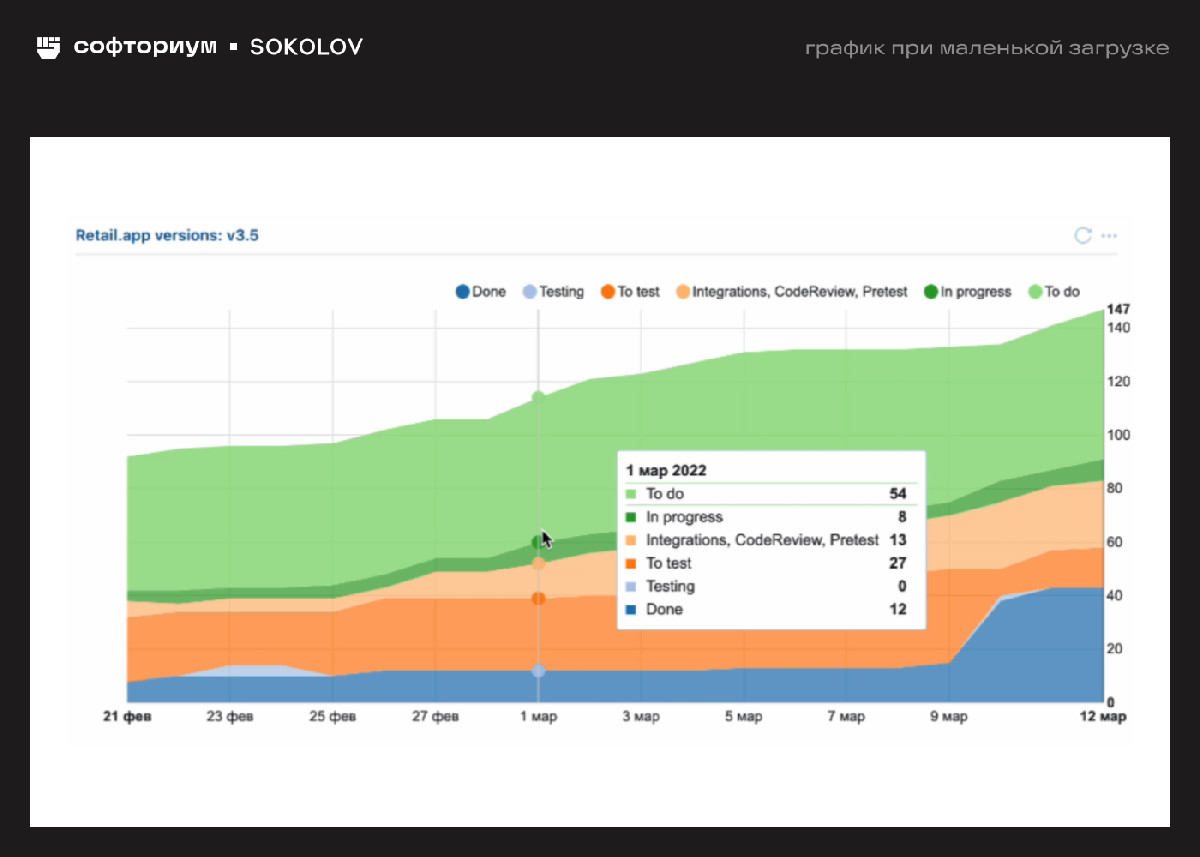1200x857 pixels.
Task: Click the In progress marker at 1 мар
Action: click(539, 542)
